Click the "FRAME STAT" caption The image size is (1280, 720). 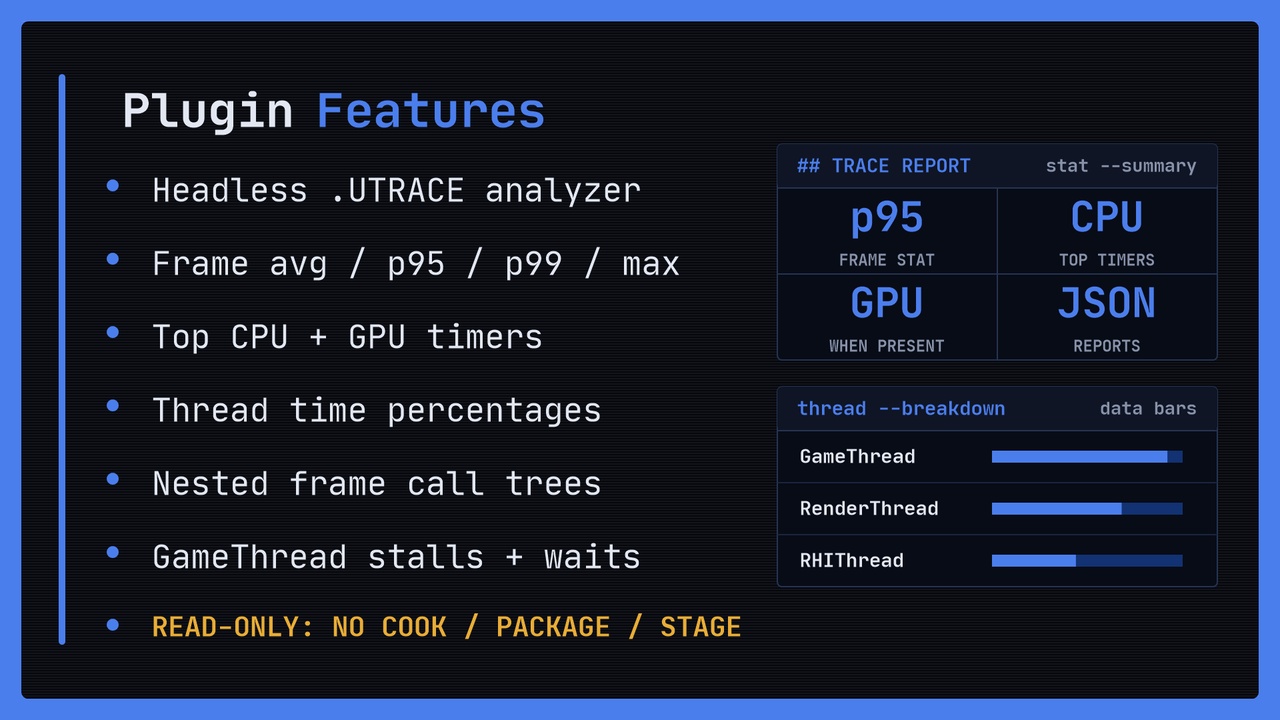(x=887, y=260)
